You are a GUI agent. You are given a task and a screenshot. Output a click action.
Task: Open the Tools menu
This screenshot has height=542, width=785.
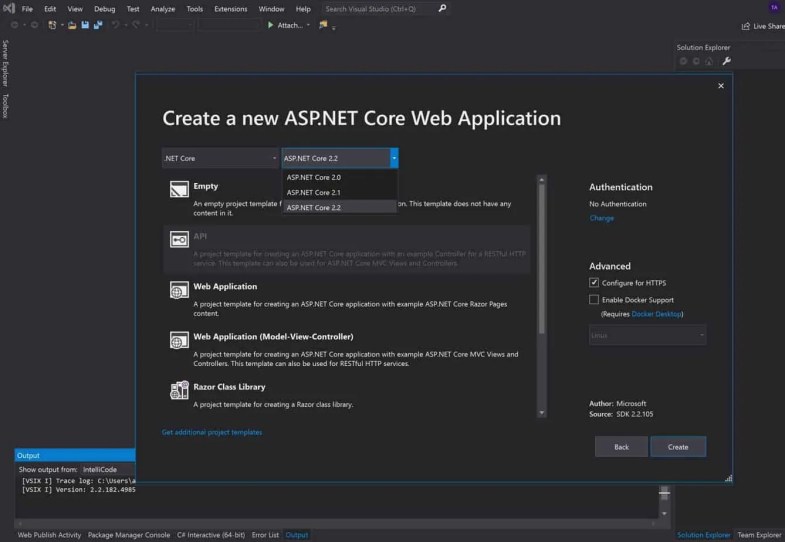coord(195,9)
